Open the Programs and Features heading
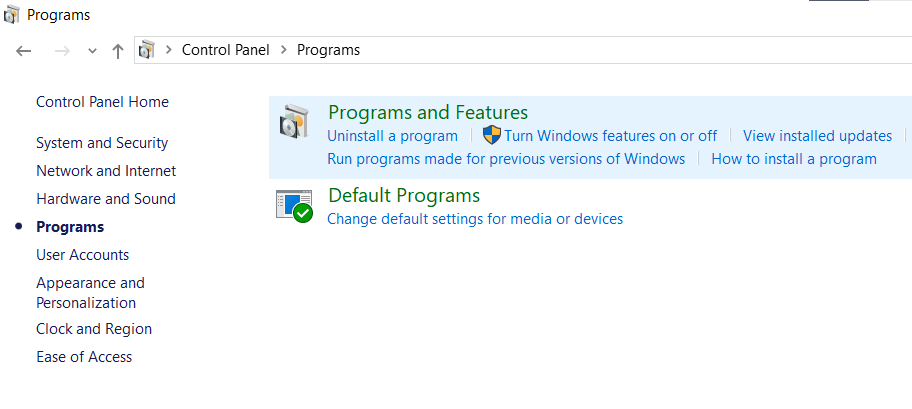The height and width of the screenshot is (409, 912). [x=428, y=112]
